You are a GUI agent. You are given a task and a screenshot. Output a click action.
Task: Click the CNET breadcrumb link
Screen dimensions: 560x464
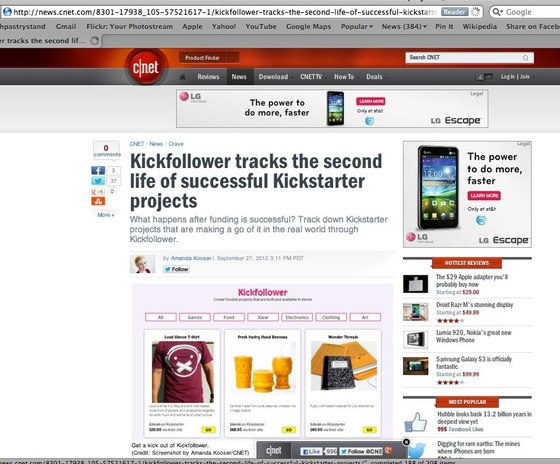tap(137, 144)
